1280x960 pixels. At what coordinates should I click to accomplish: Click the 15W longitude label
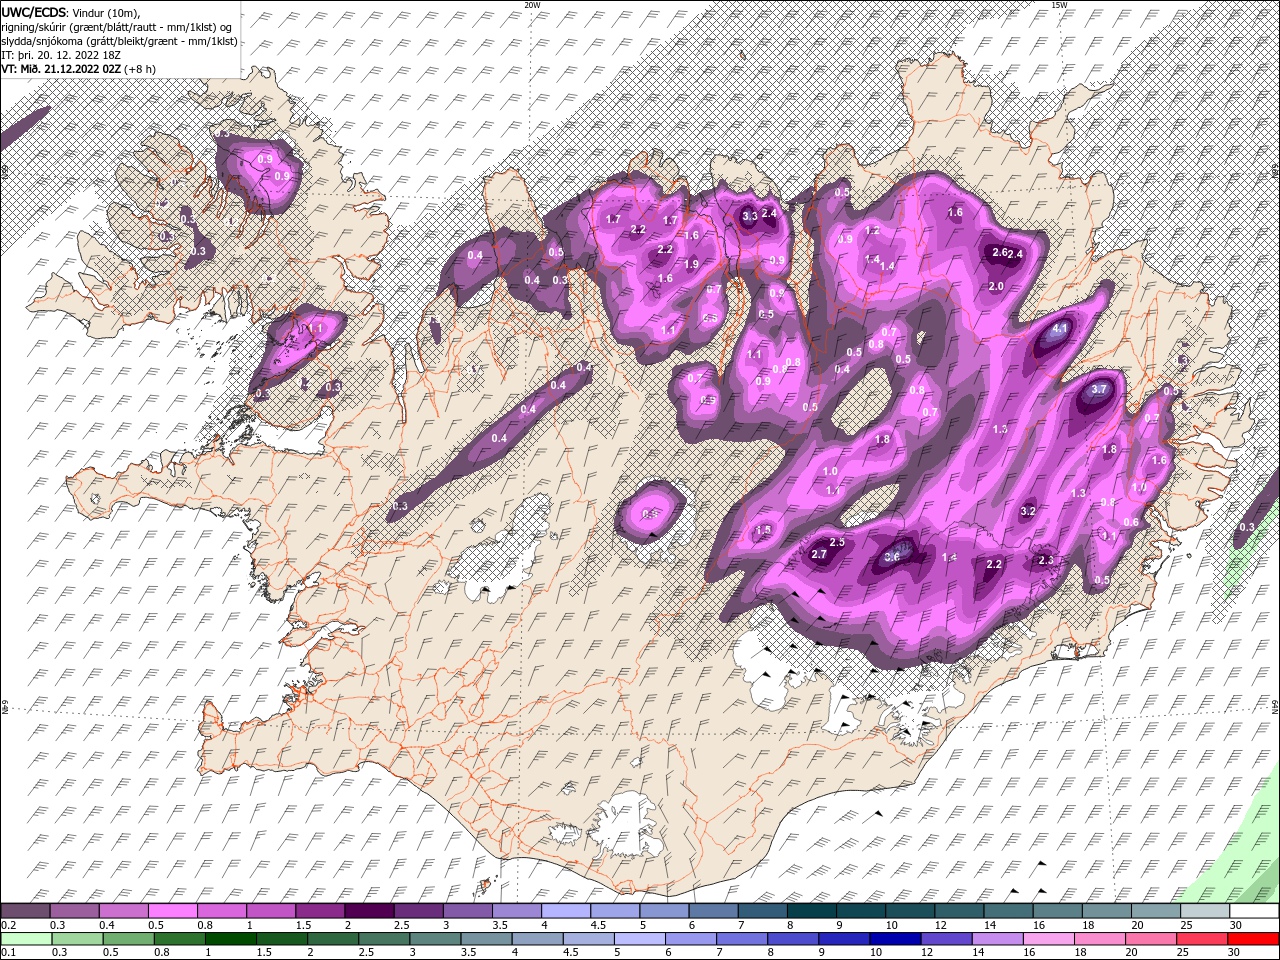1058,5
